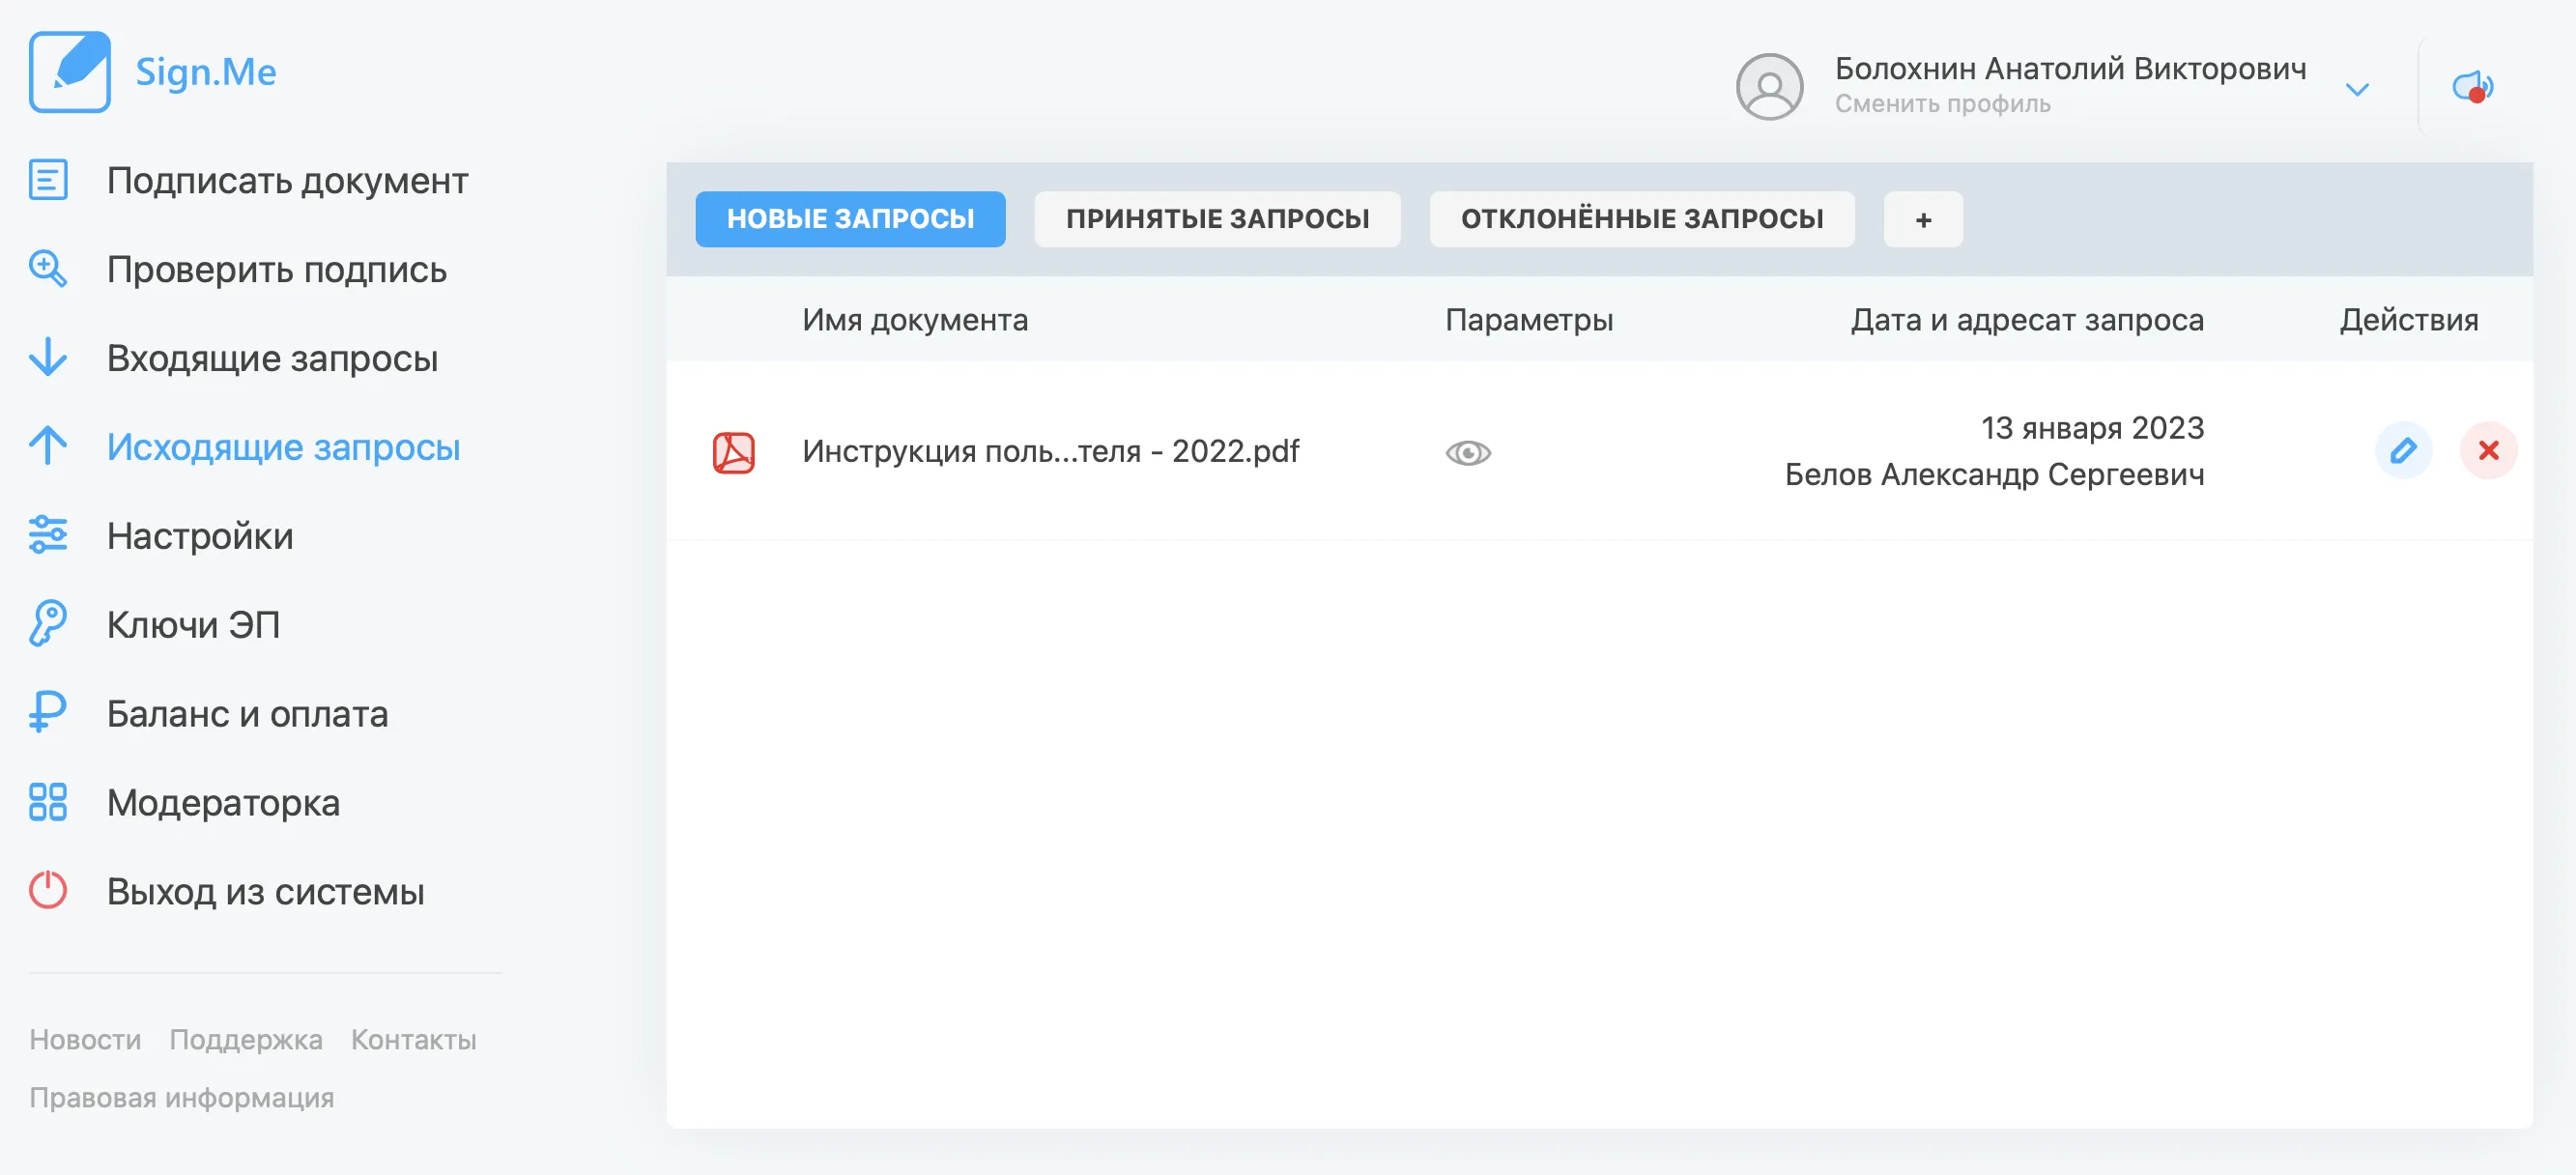Open Настройки page
Image resolution: width=2576 pixels, height=1175 pixels.
click(200, 536)
